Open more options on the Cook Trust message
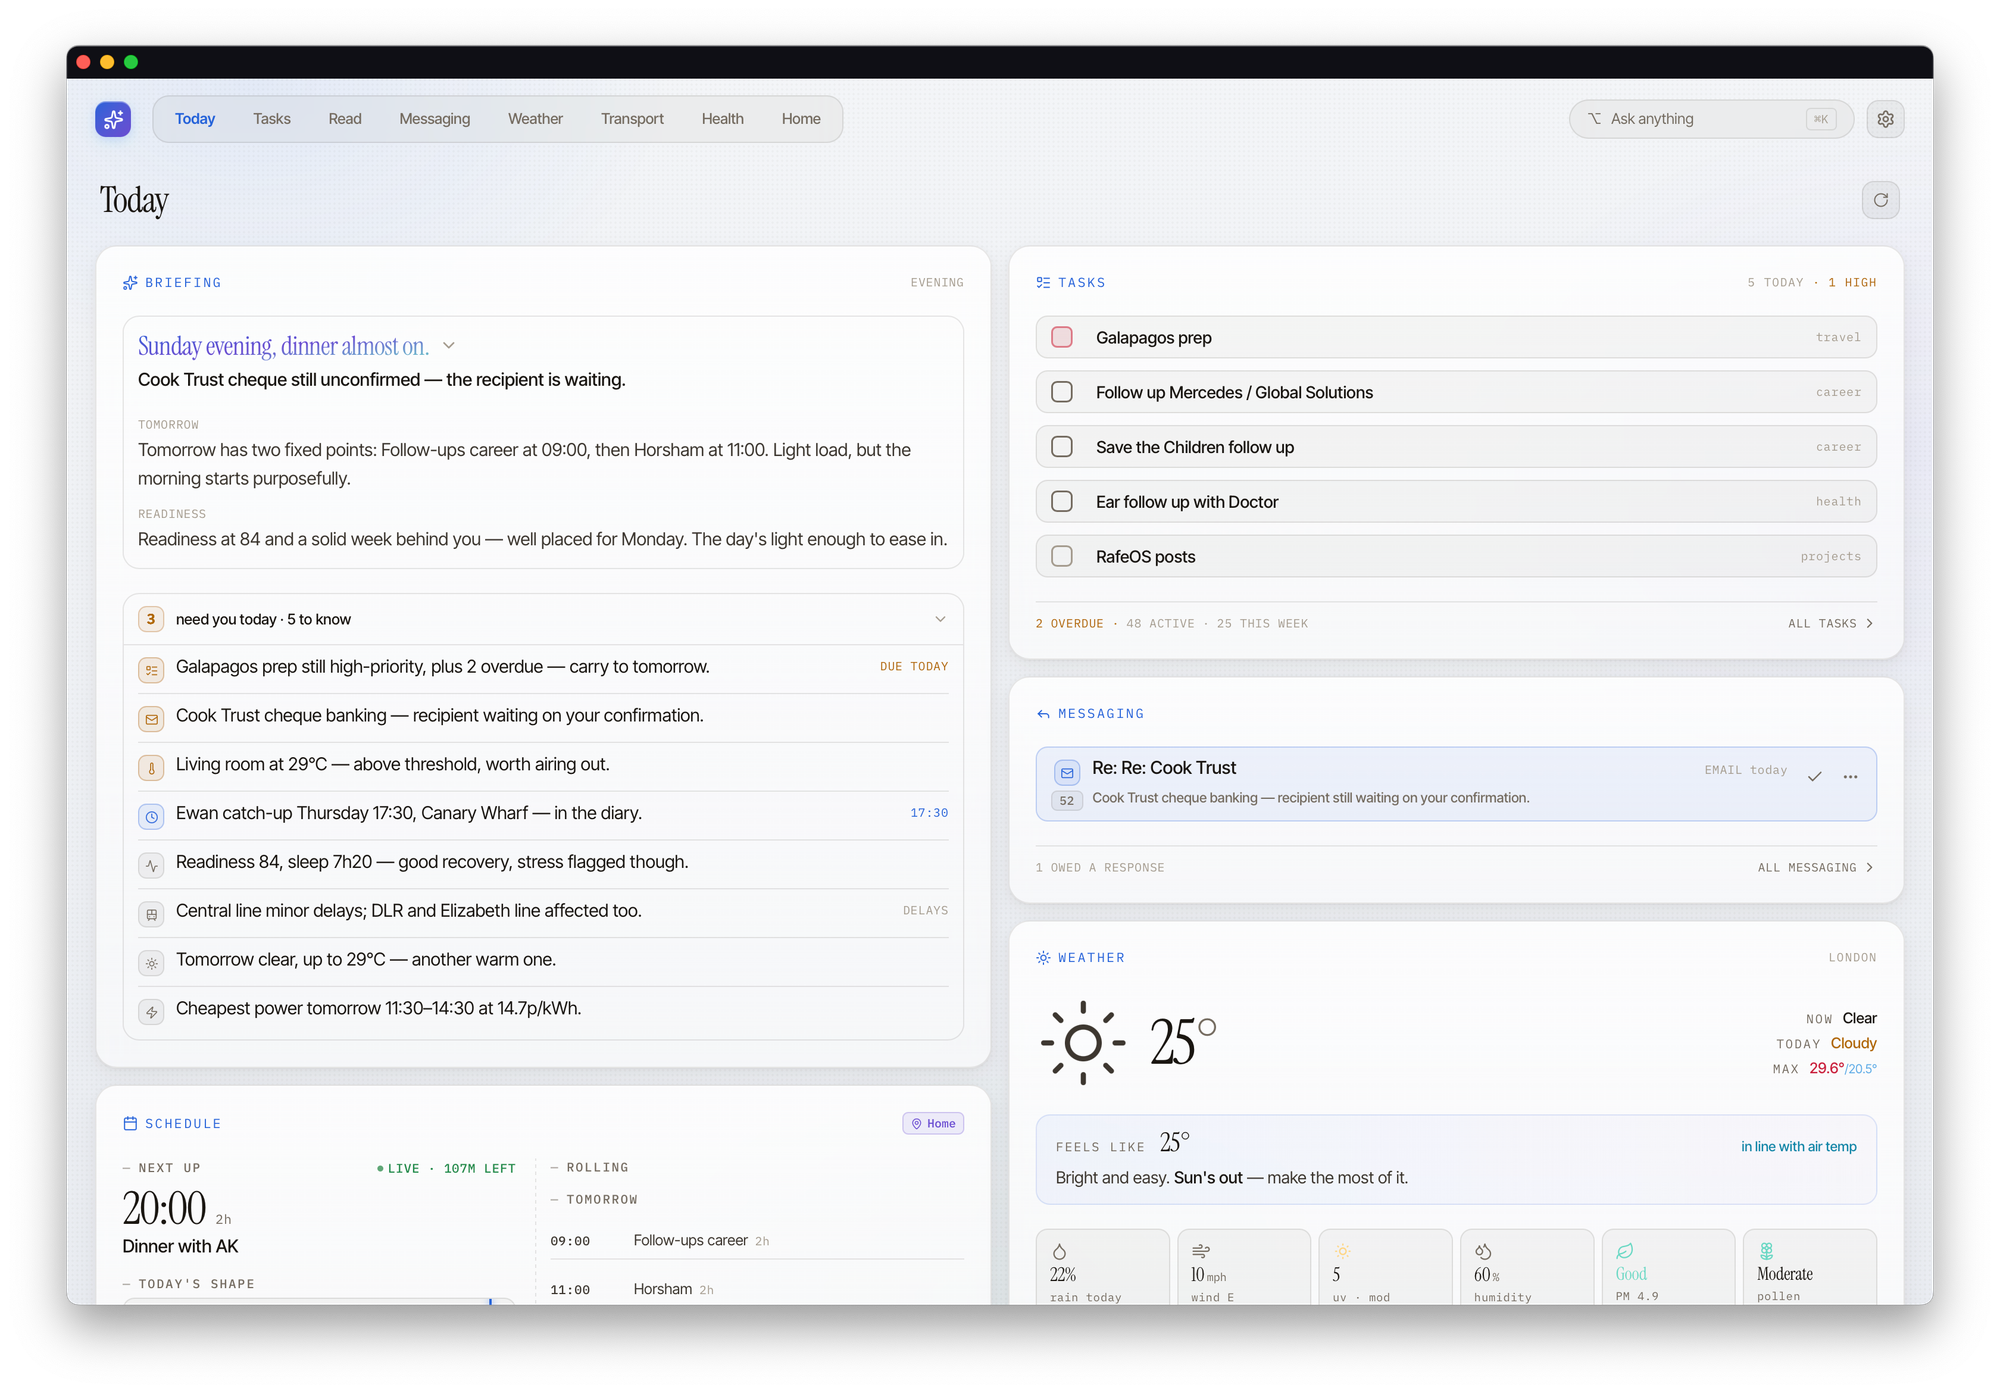The image size is (2000, 1393). pos(1850,777)
